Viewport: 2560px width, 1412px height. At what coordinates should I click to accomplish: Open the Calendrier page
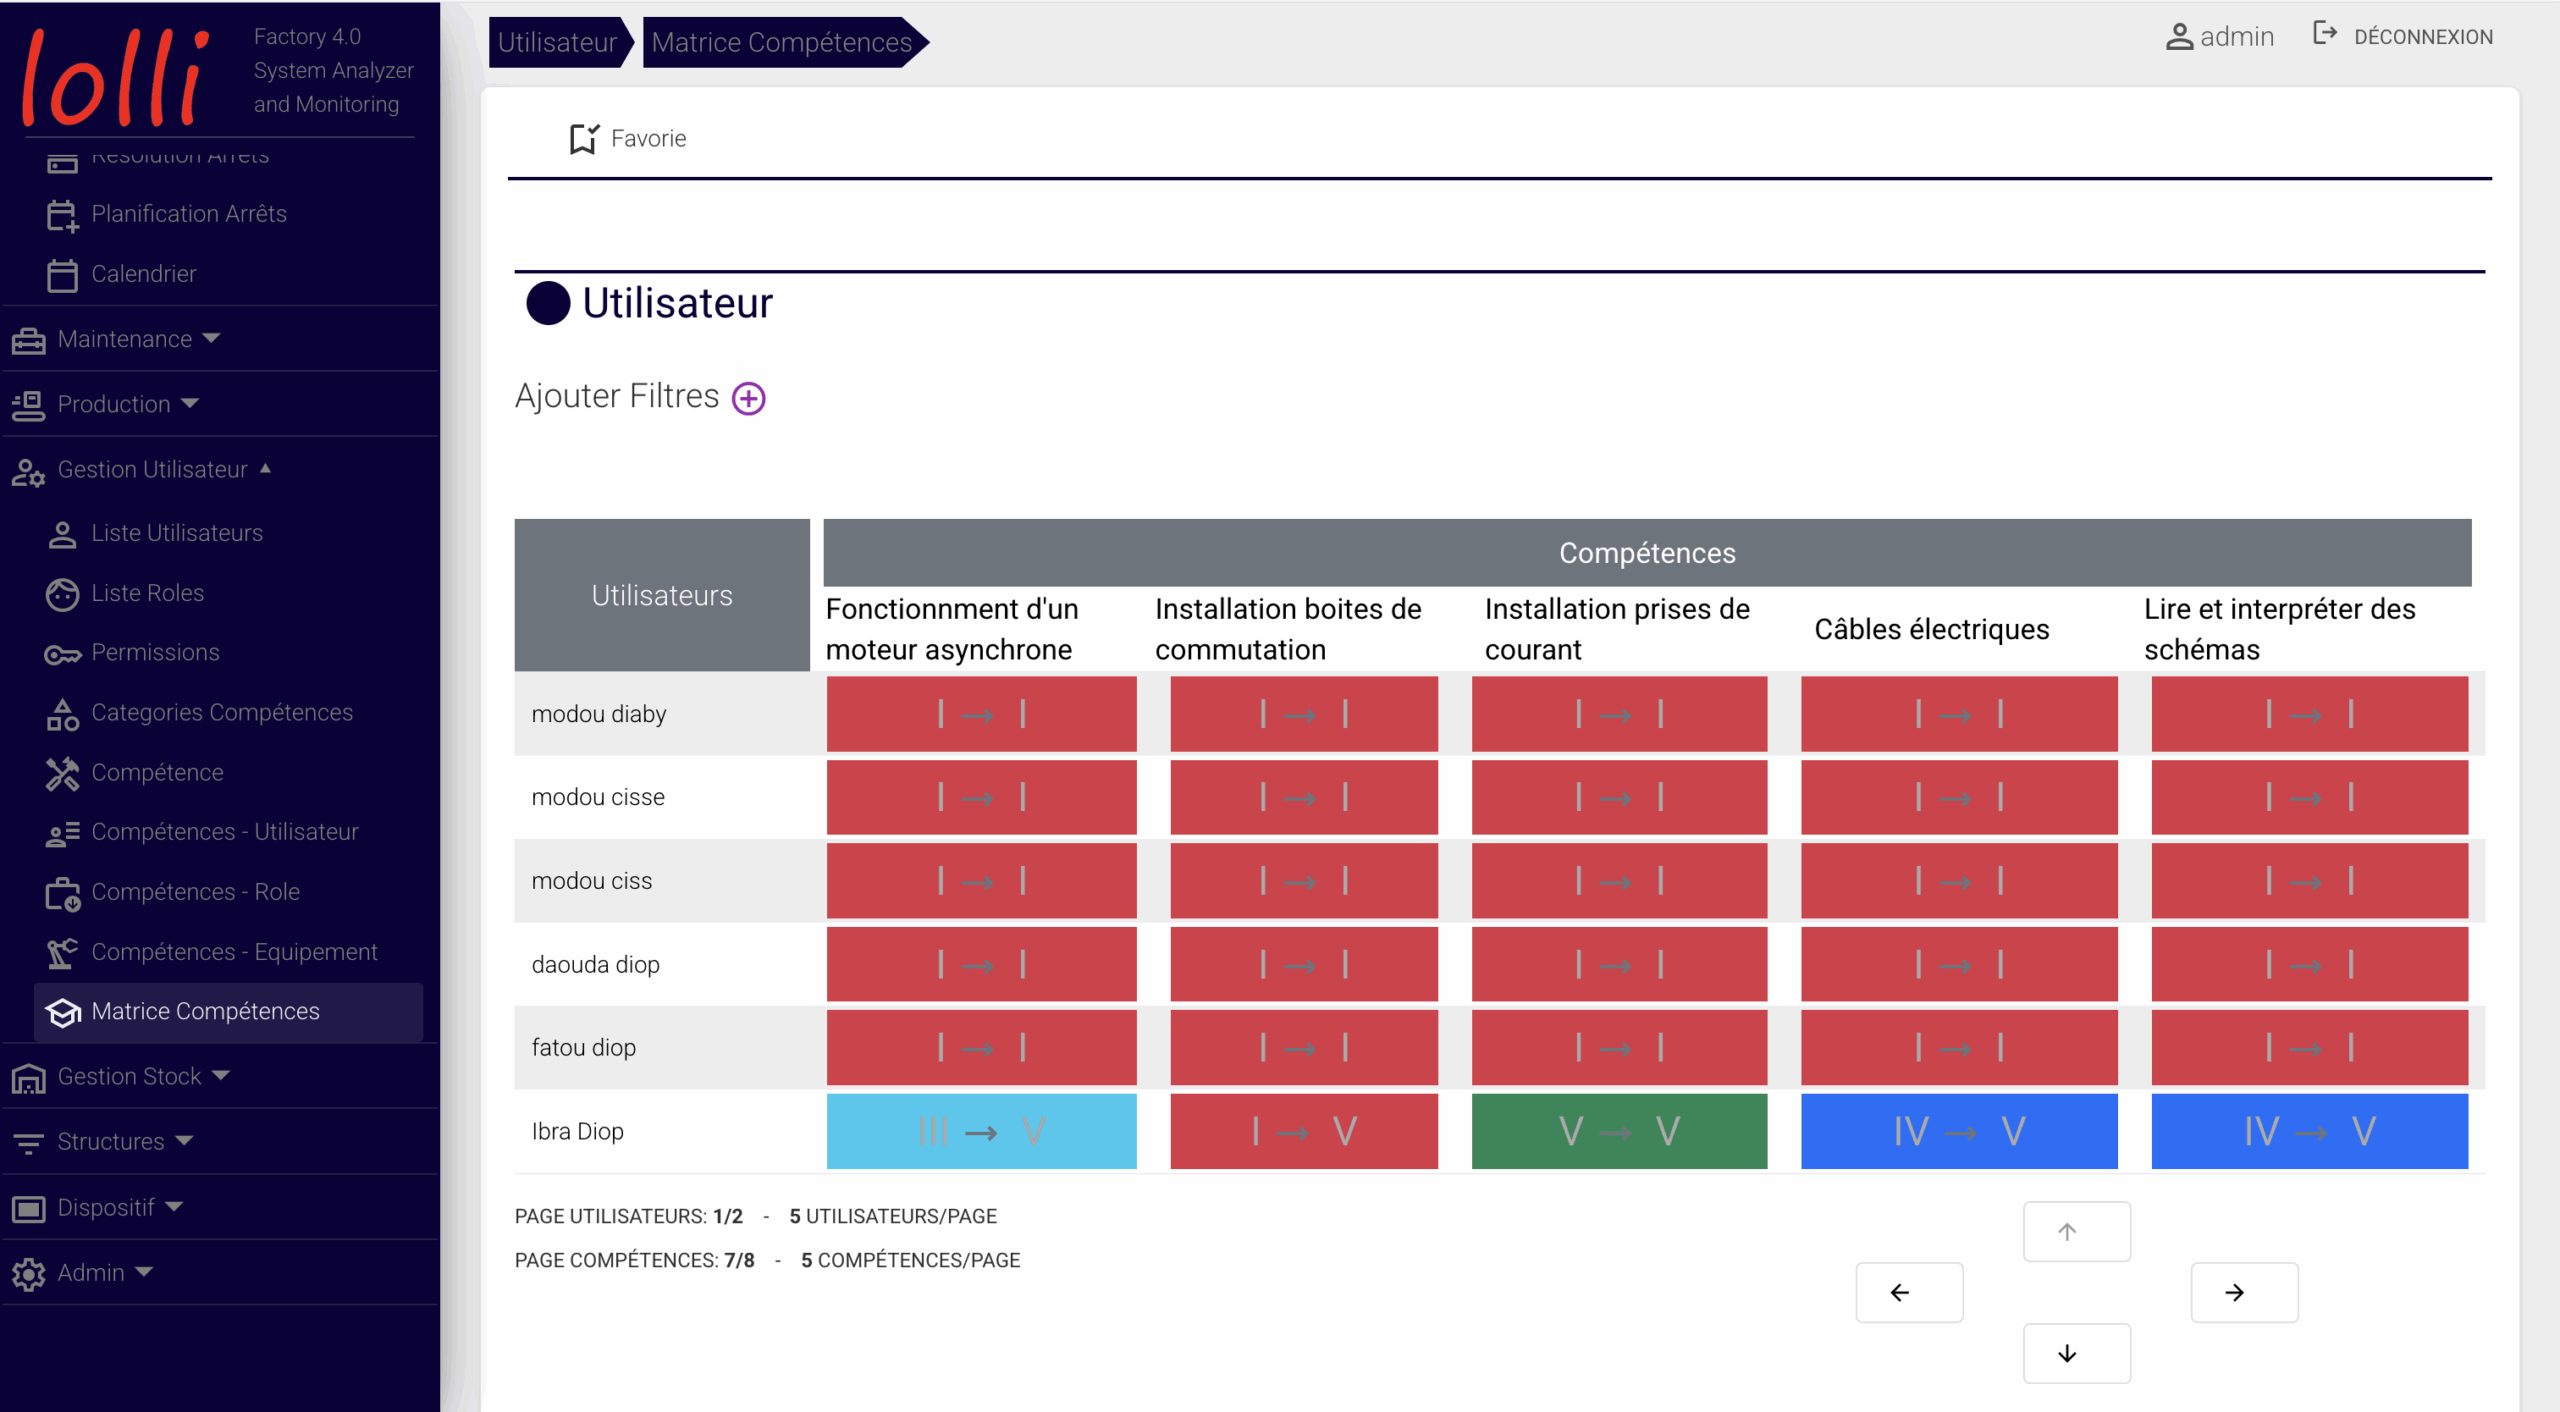coord(144,273)
